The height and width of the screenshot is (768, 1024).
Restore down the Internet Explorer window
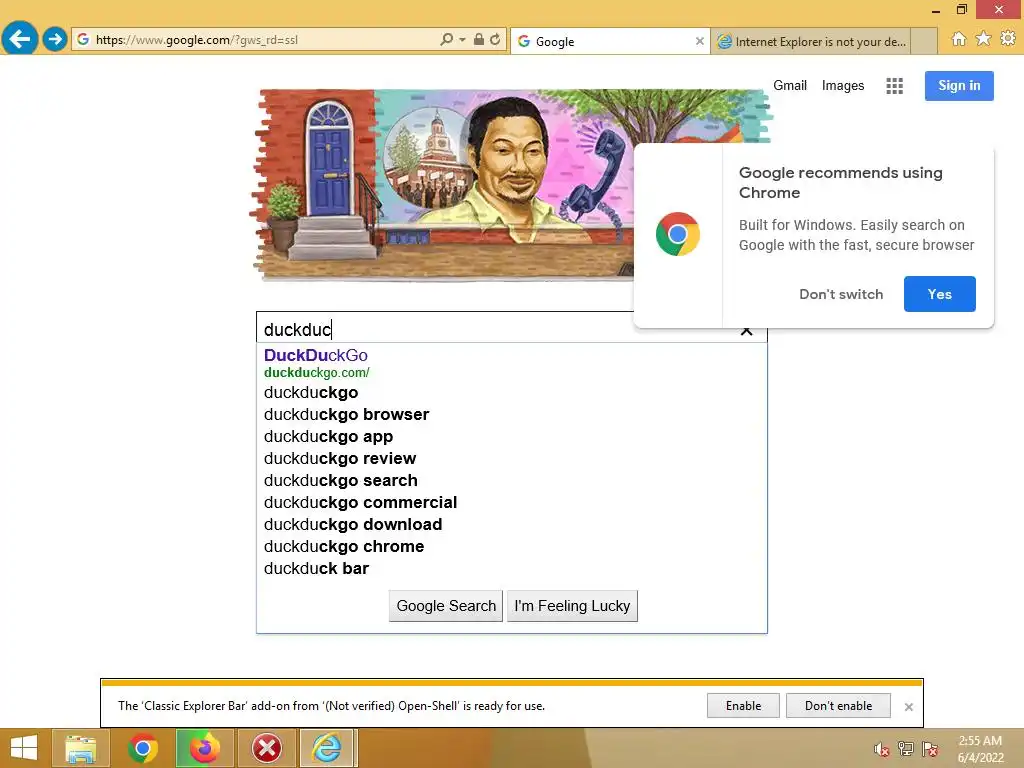click(961, 9)
